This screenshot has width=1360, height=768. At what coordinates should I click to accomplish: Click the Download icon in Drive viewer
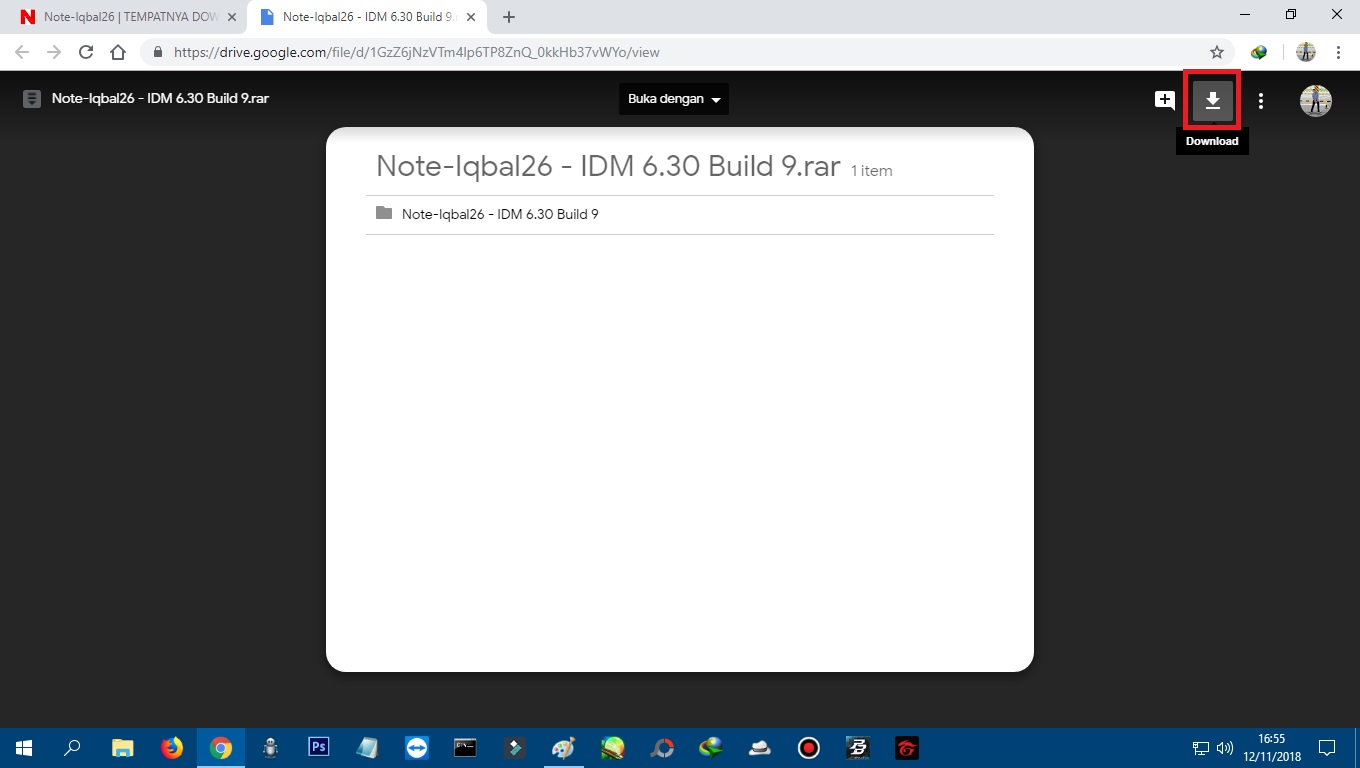coord(1212,100)
